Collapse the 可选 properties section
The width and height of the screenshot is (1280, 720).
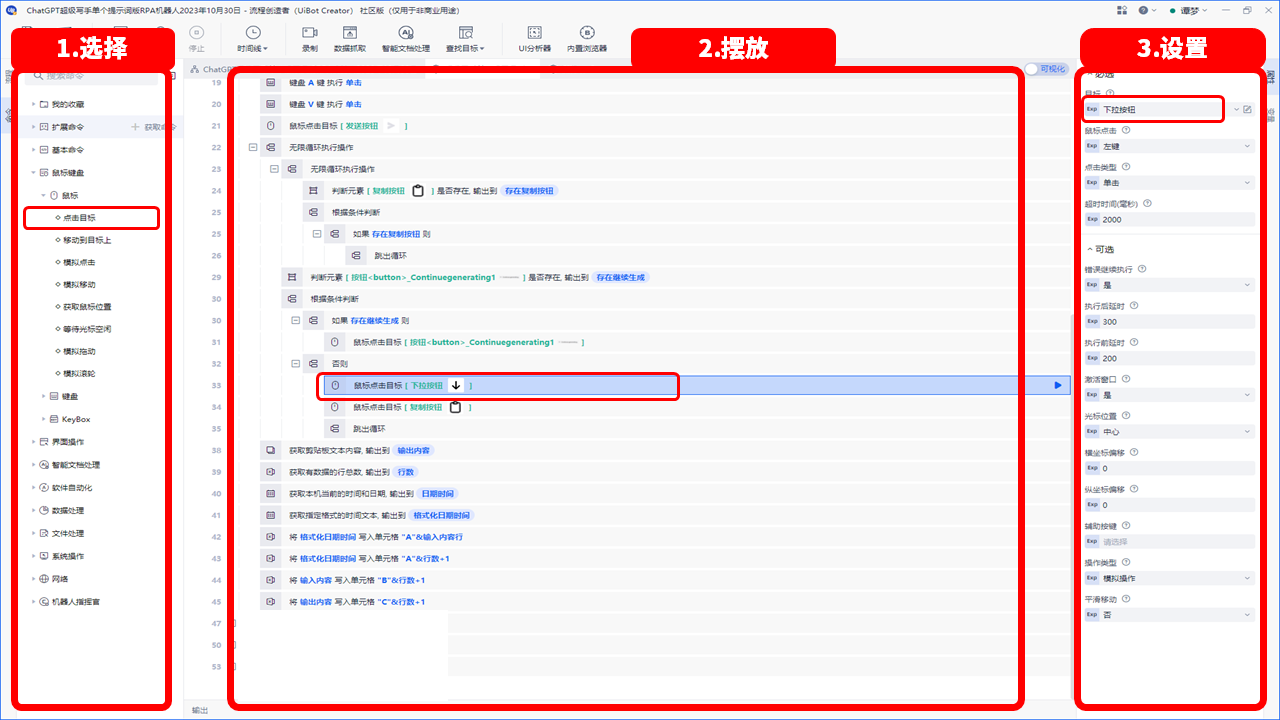click(1090, 249)
